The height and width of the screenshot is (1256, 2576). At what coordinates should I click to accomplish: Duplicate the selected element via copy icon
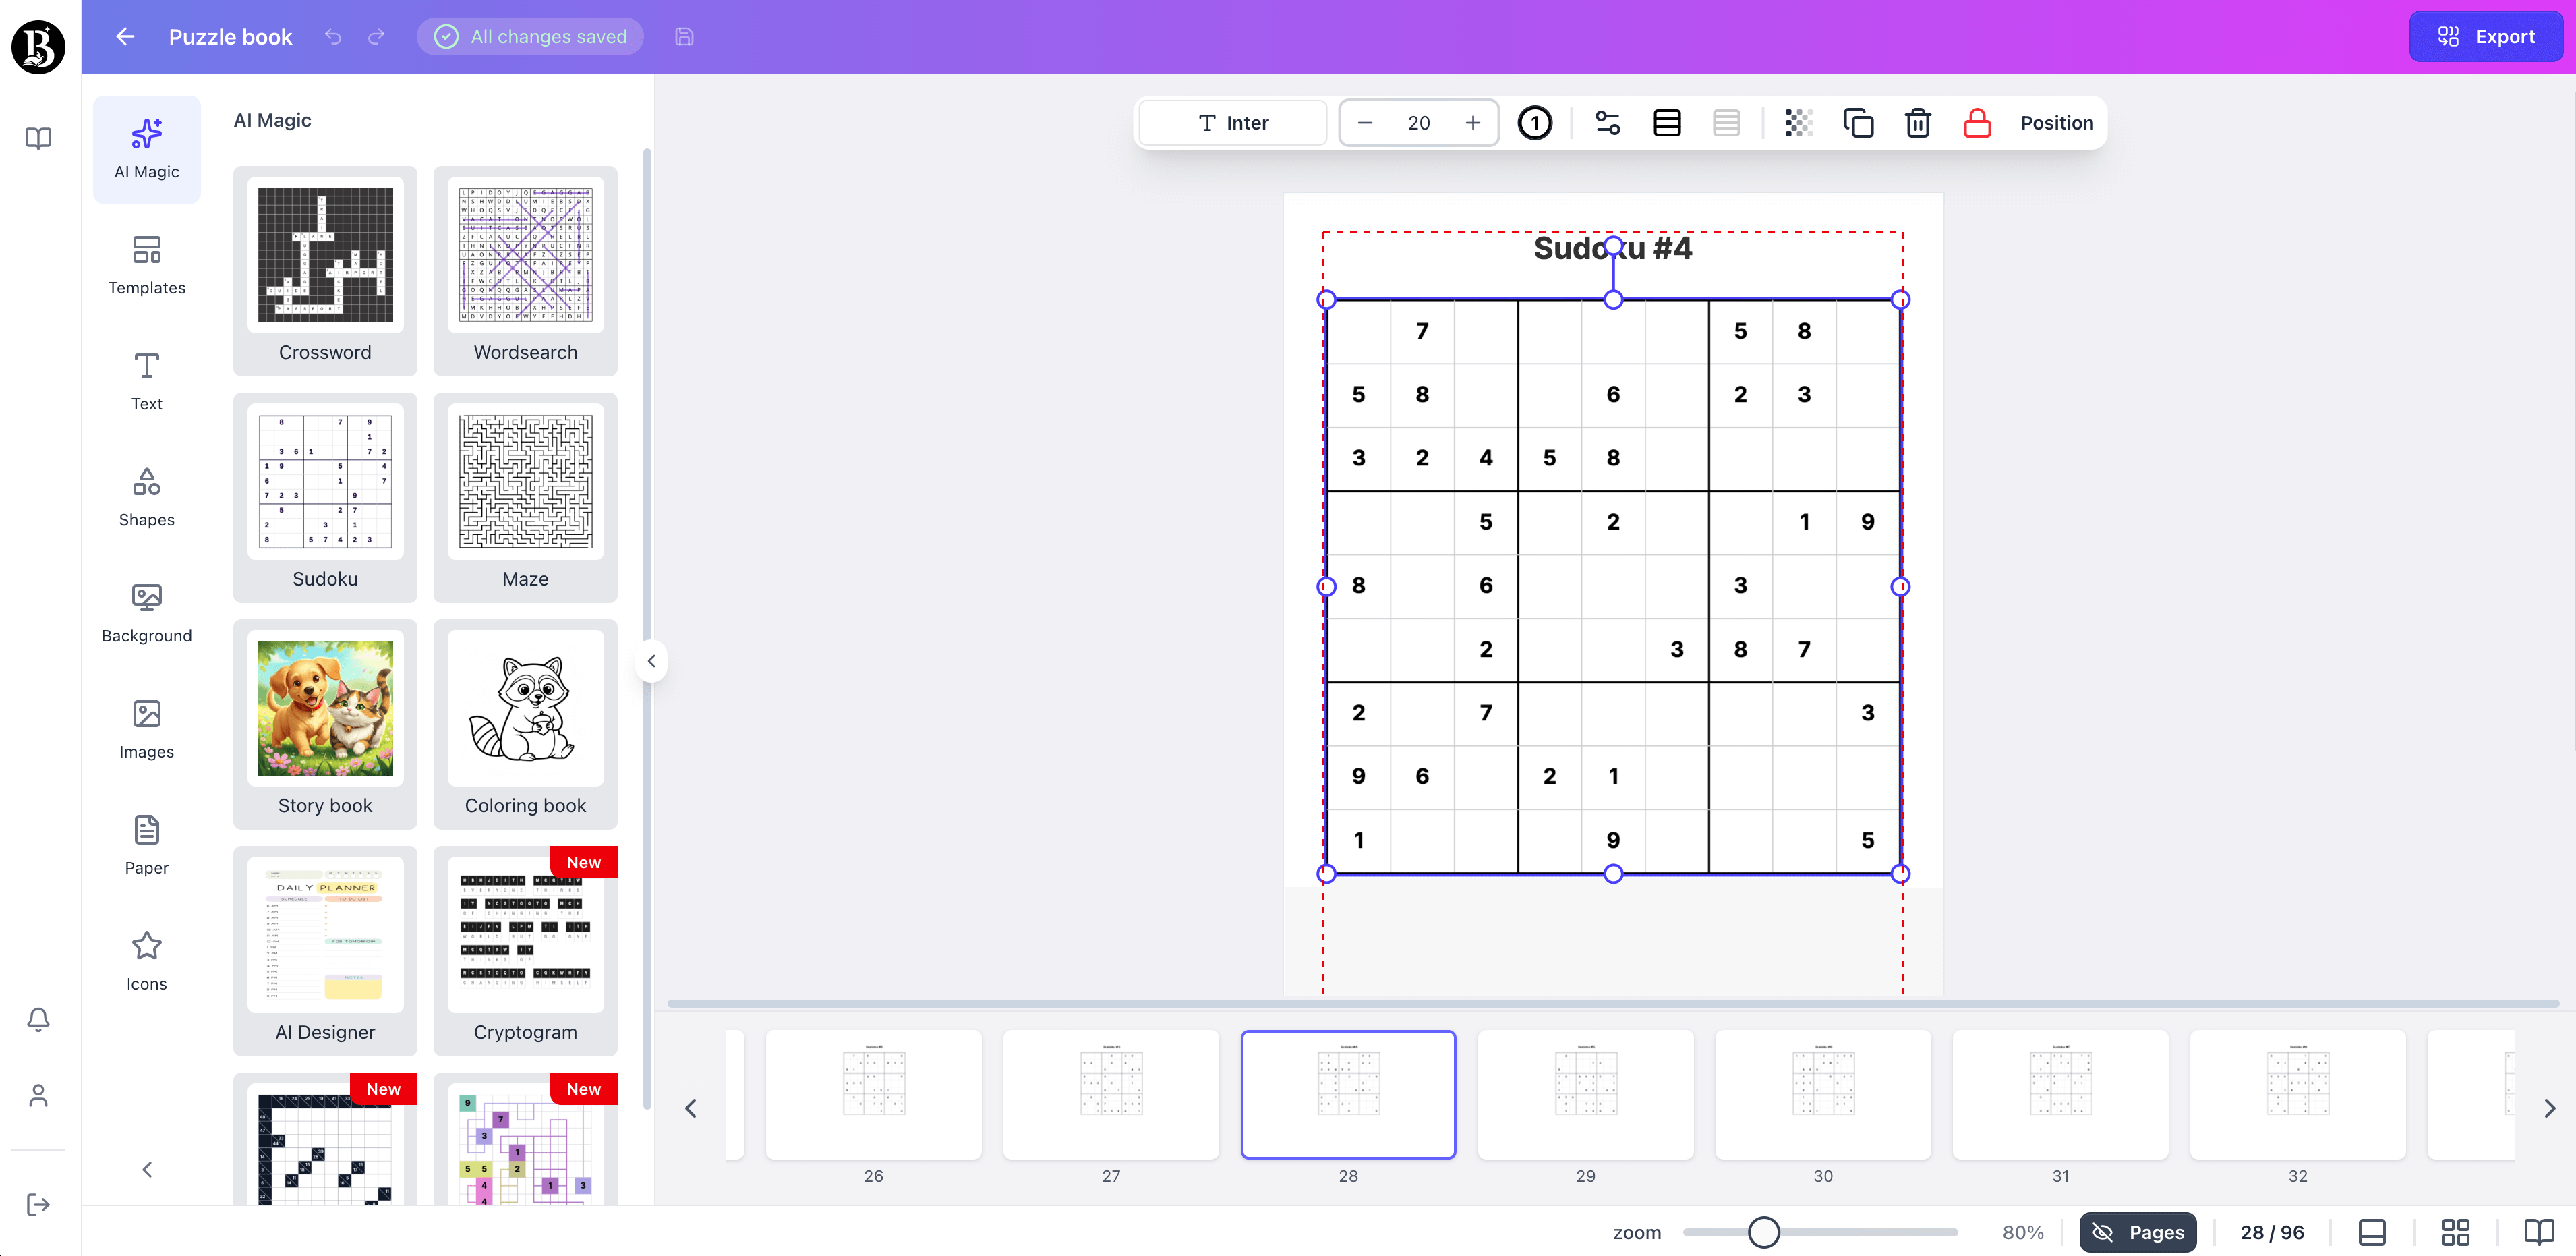click(1858, 122)
